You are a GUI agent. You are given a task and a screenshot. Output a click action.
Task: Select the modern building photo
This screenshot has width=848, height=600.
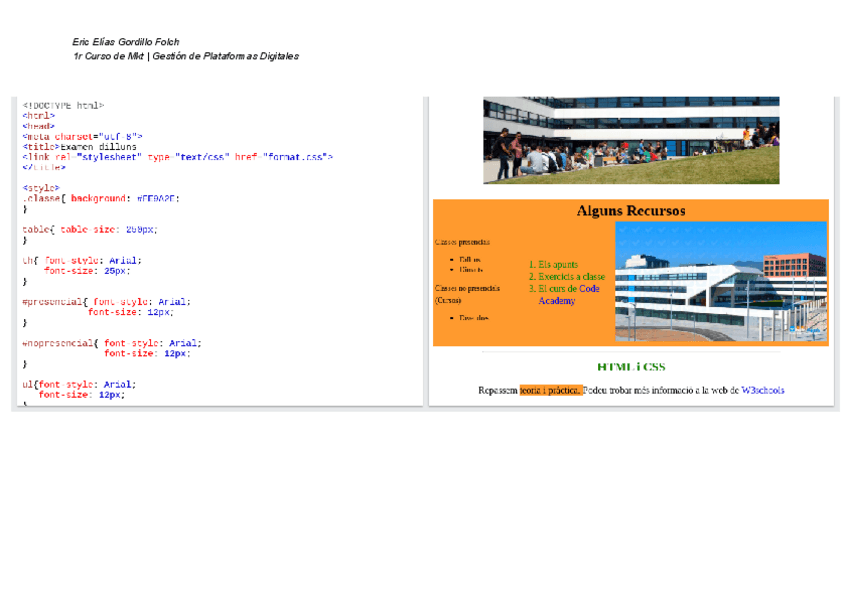click(x=721, y=282)
